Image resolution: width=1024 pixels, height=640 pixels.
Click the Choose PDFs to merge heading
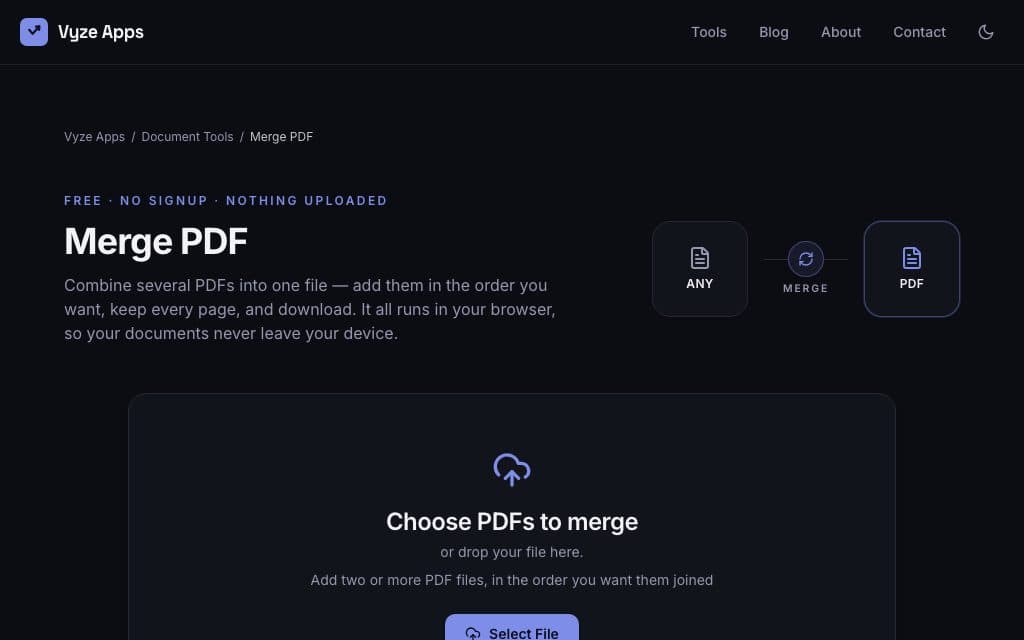tap(511, 522)
